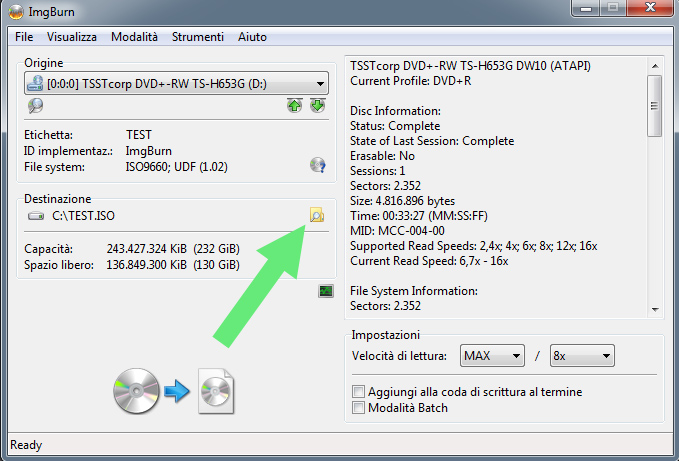
Task: Click the hard drive icon beside C:\TEST.ISO
Action: (x=36, y=216)
